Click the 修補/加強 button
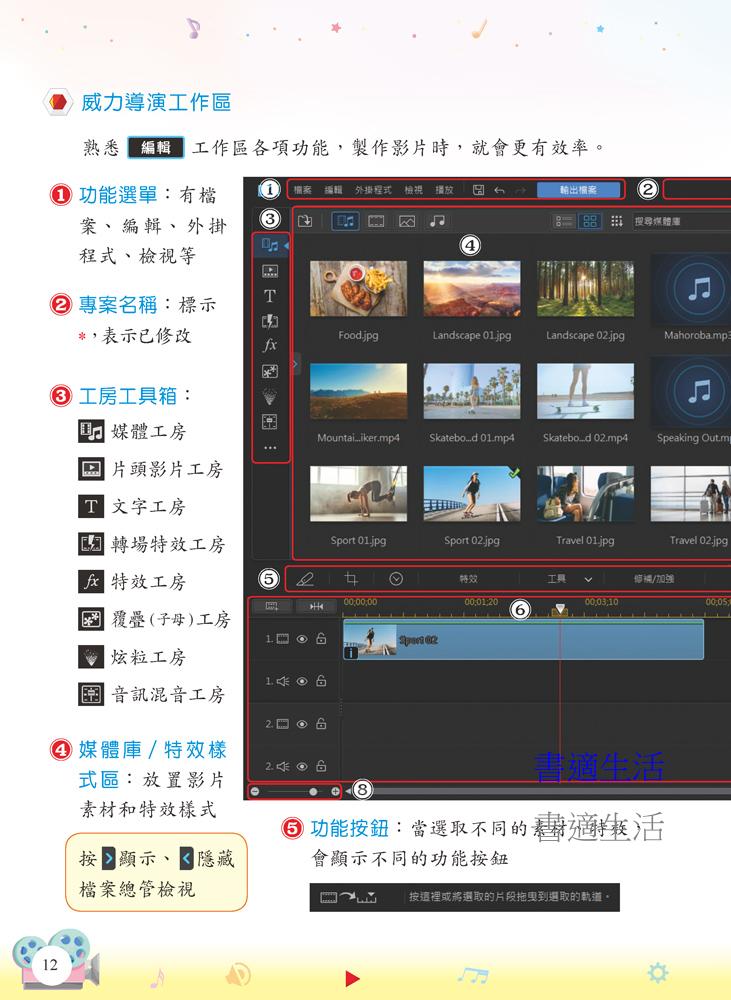This screenshot has height=1000, width=731. (654, 579)
